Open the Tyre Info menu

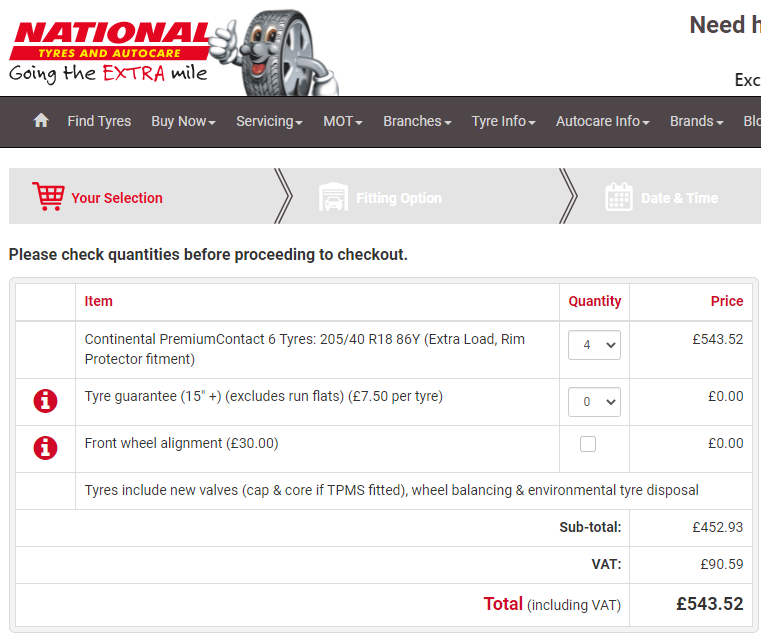click(x=503, y=121)
